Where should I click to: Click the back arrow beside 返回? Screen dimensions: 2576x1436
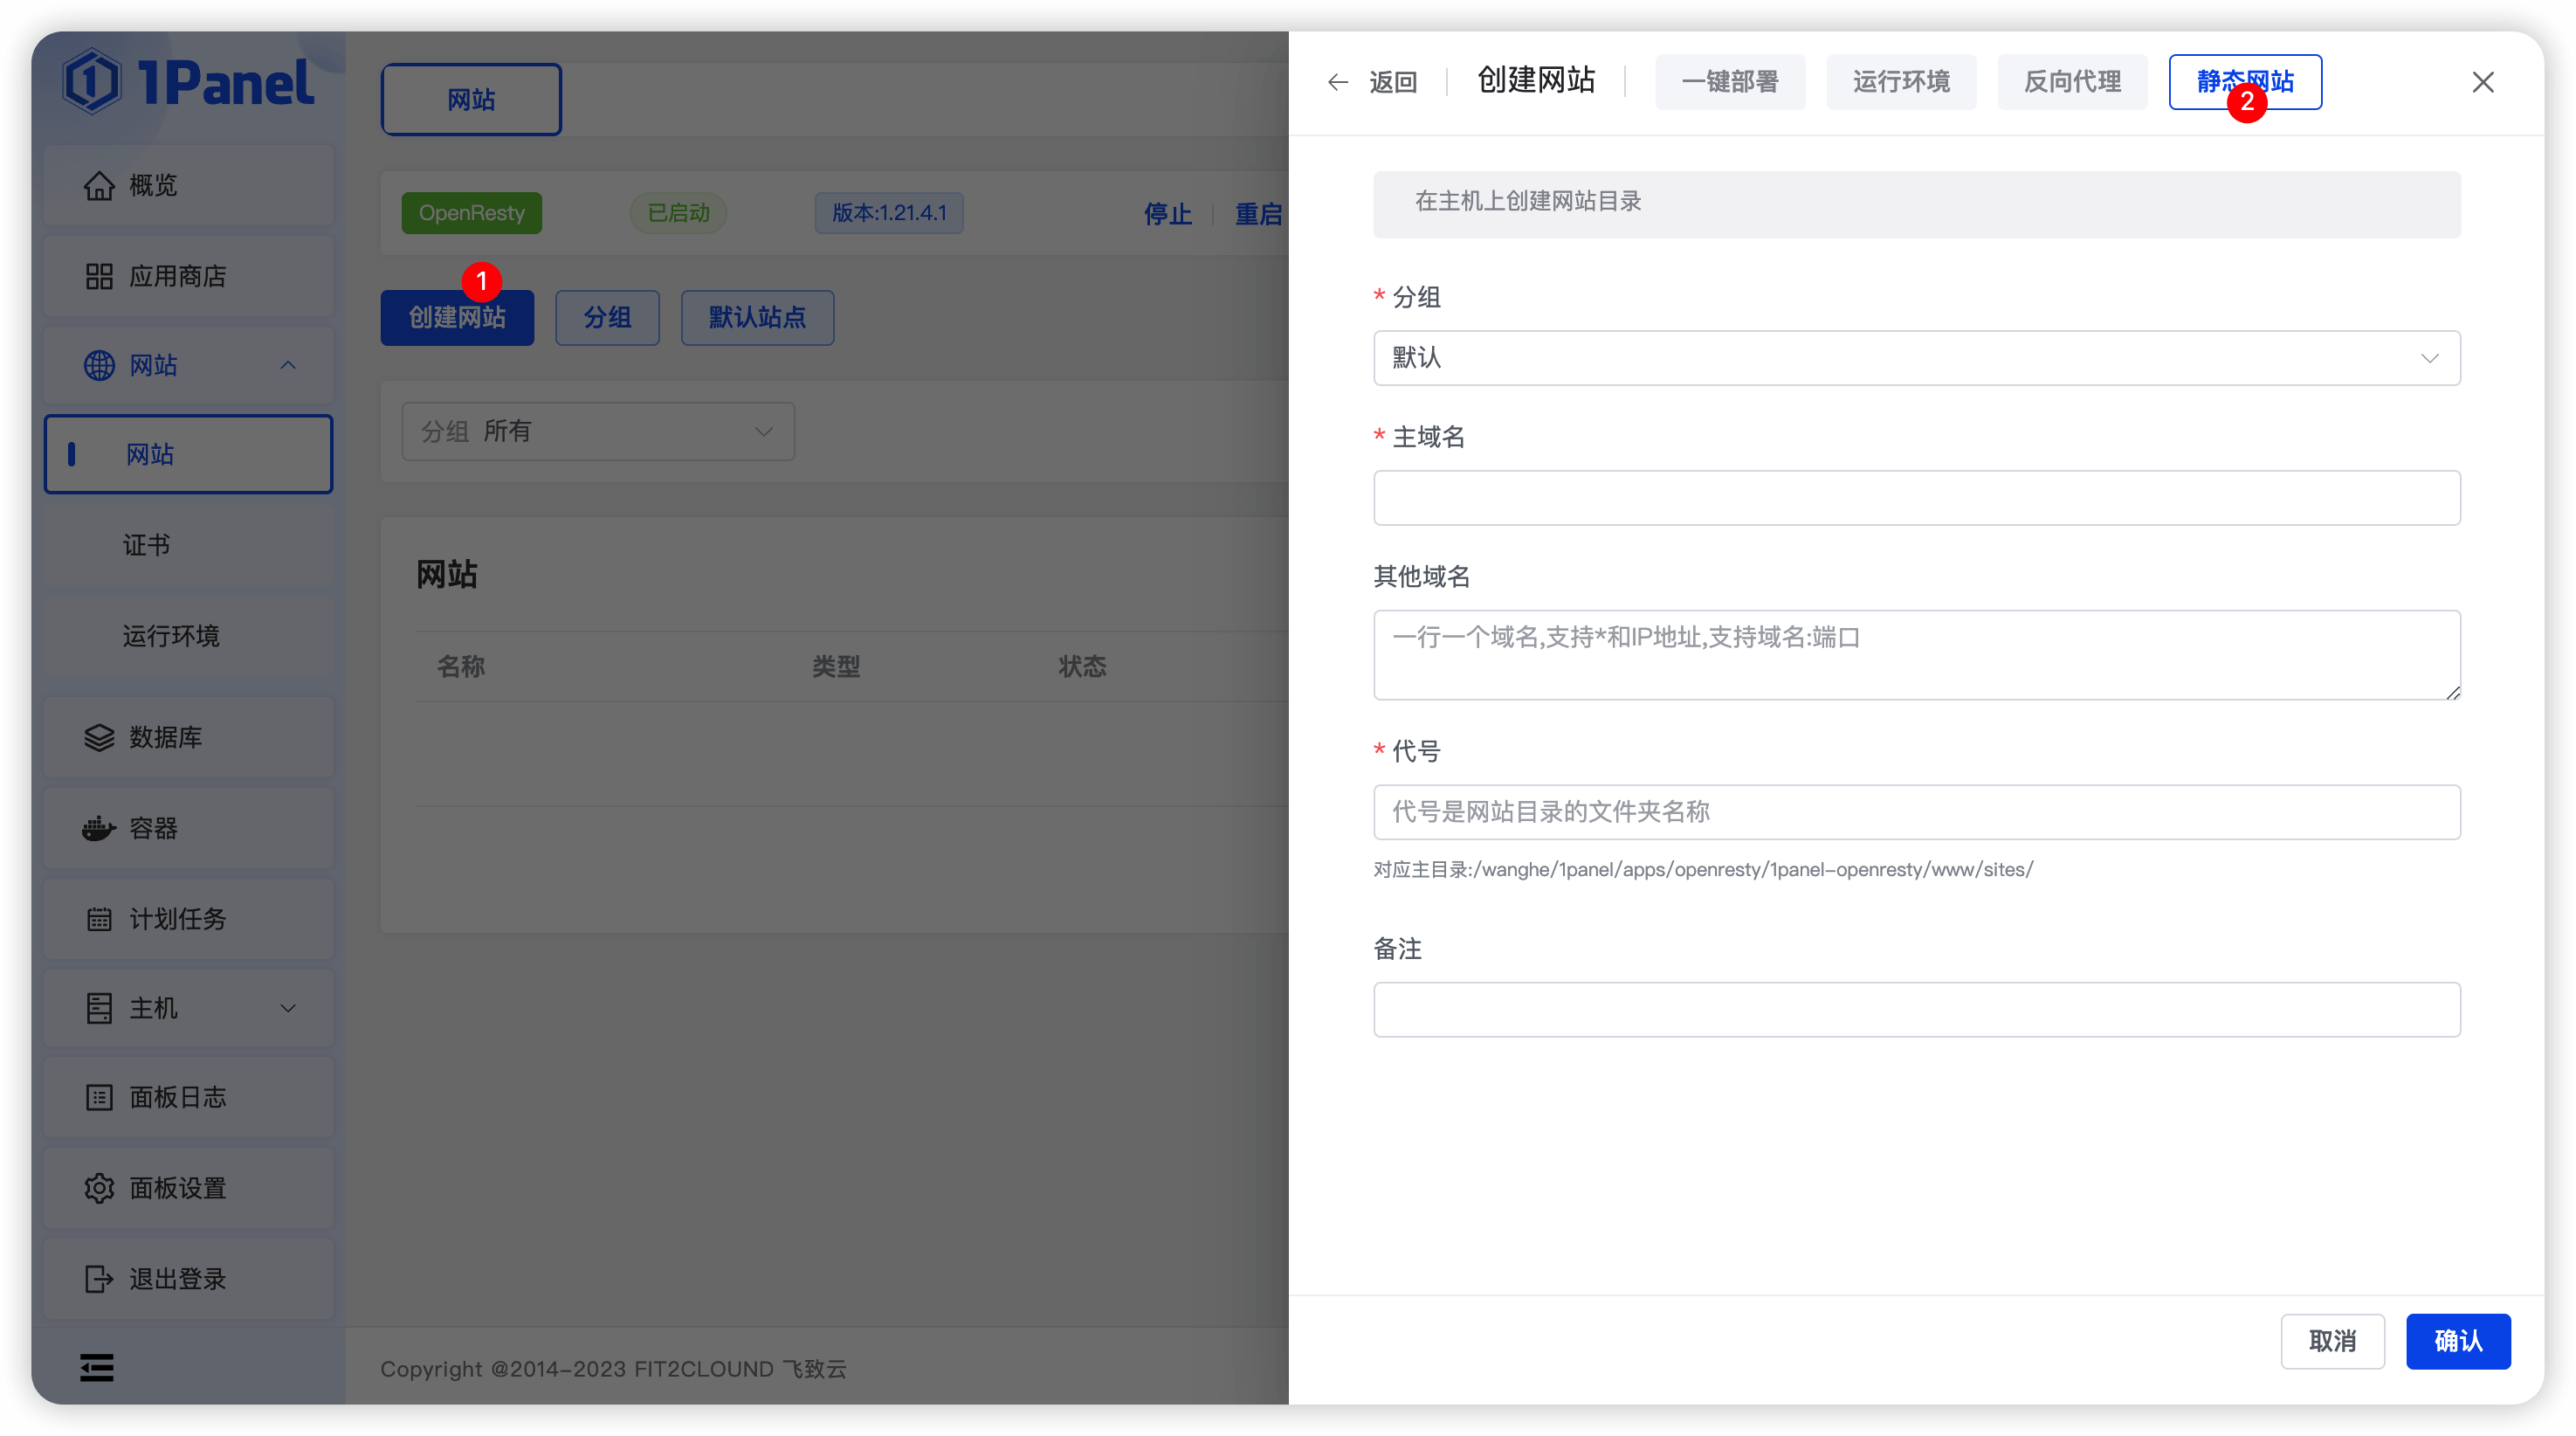1337,82
